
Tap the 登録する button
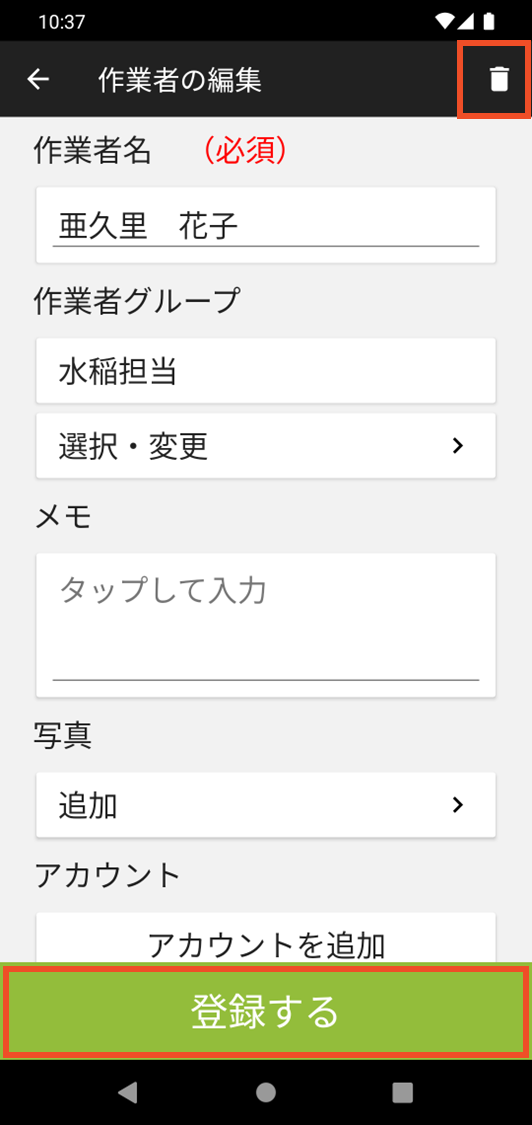pyautogui.click(x=266, y=1011)
